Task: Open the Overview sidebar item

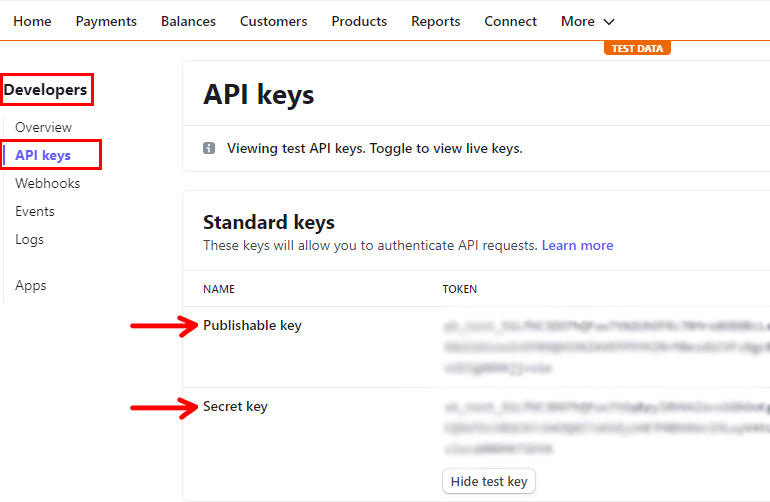Action: (x=43, y=127)
